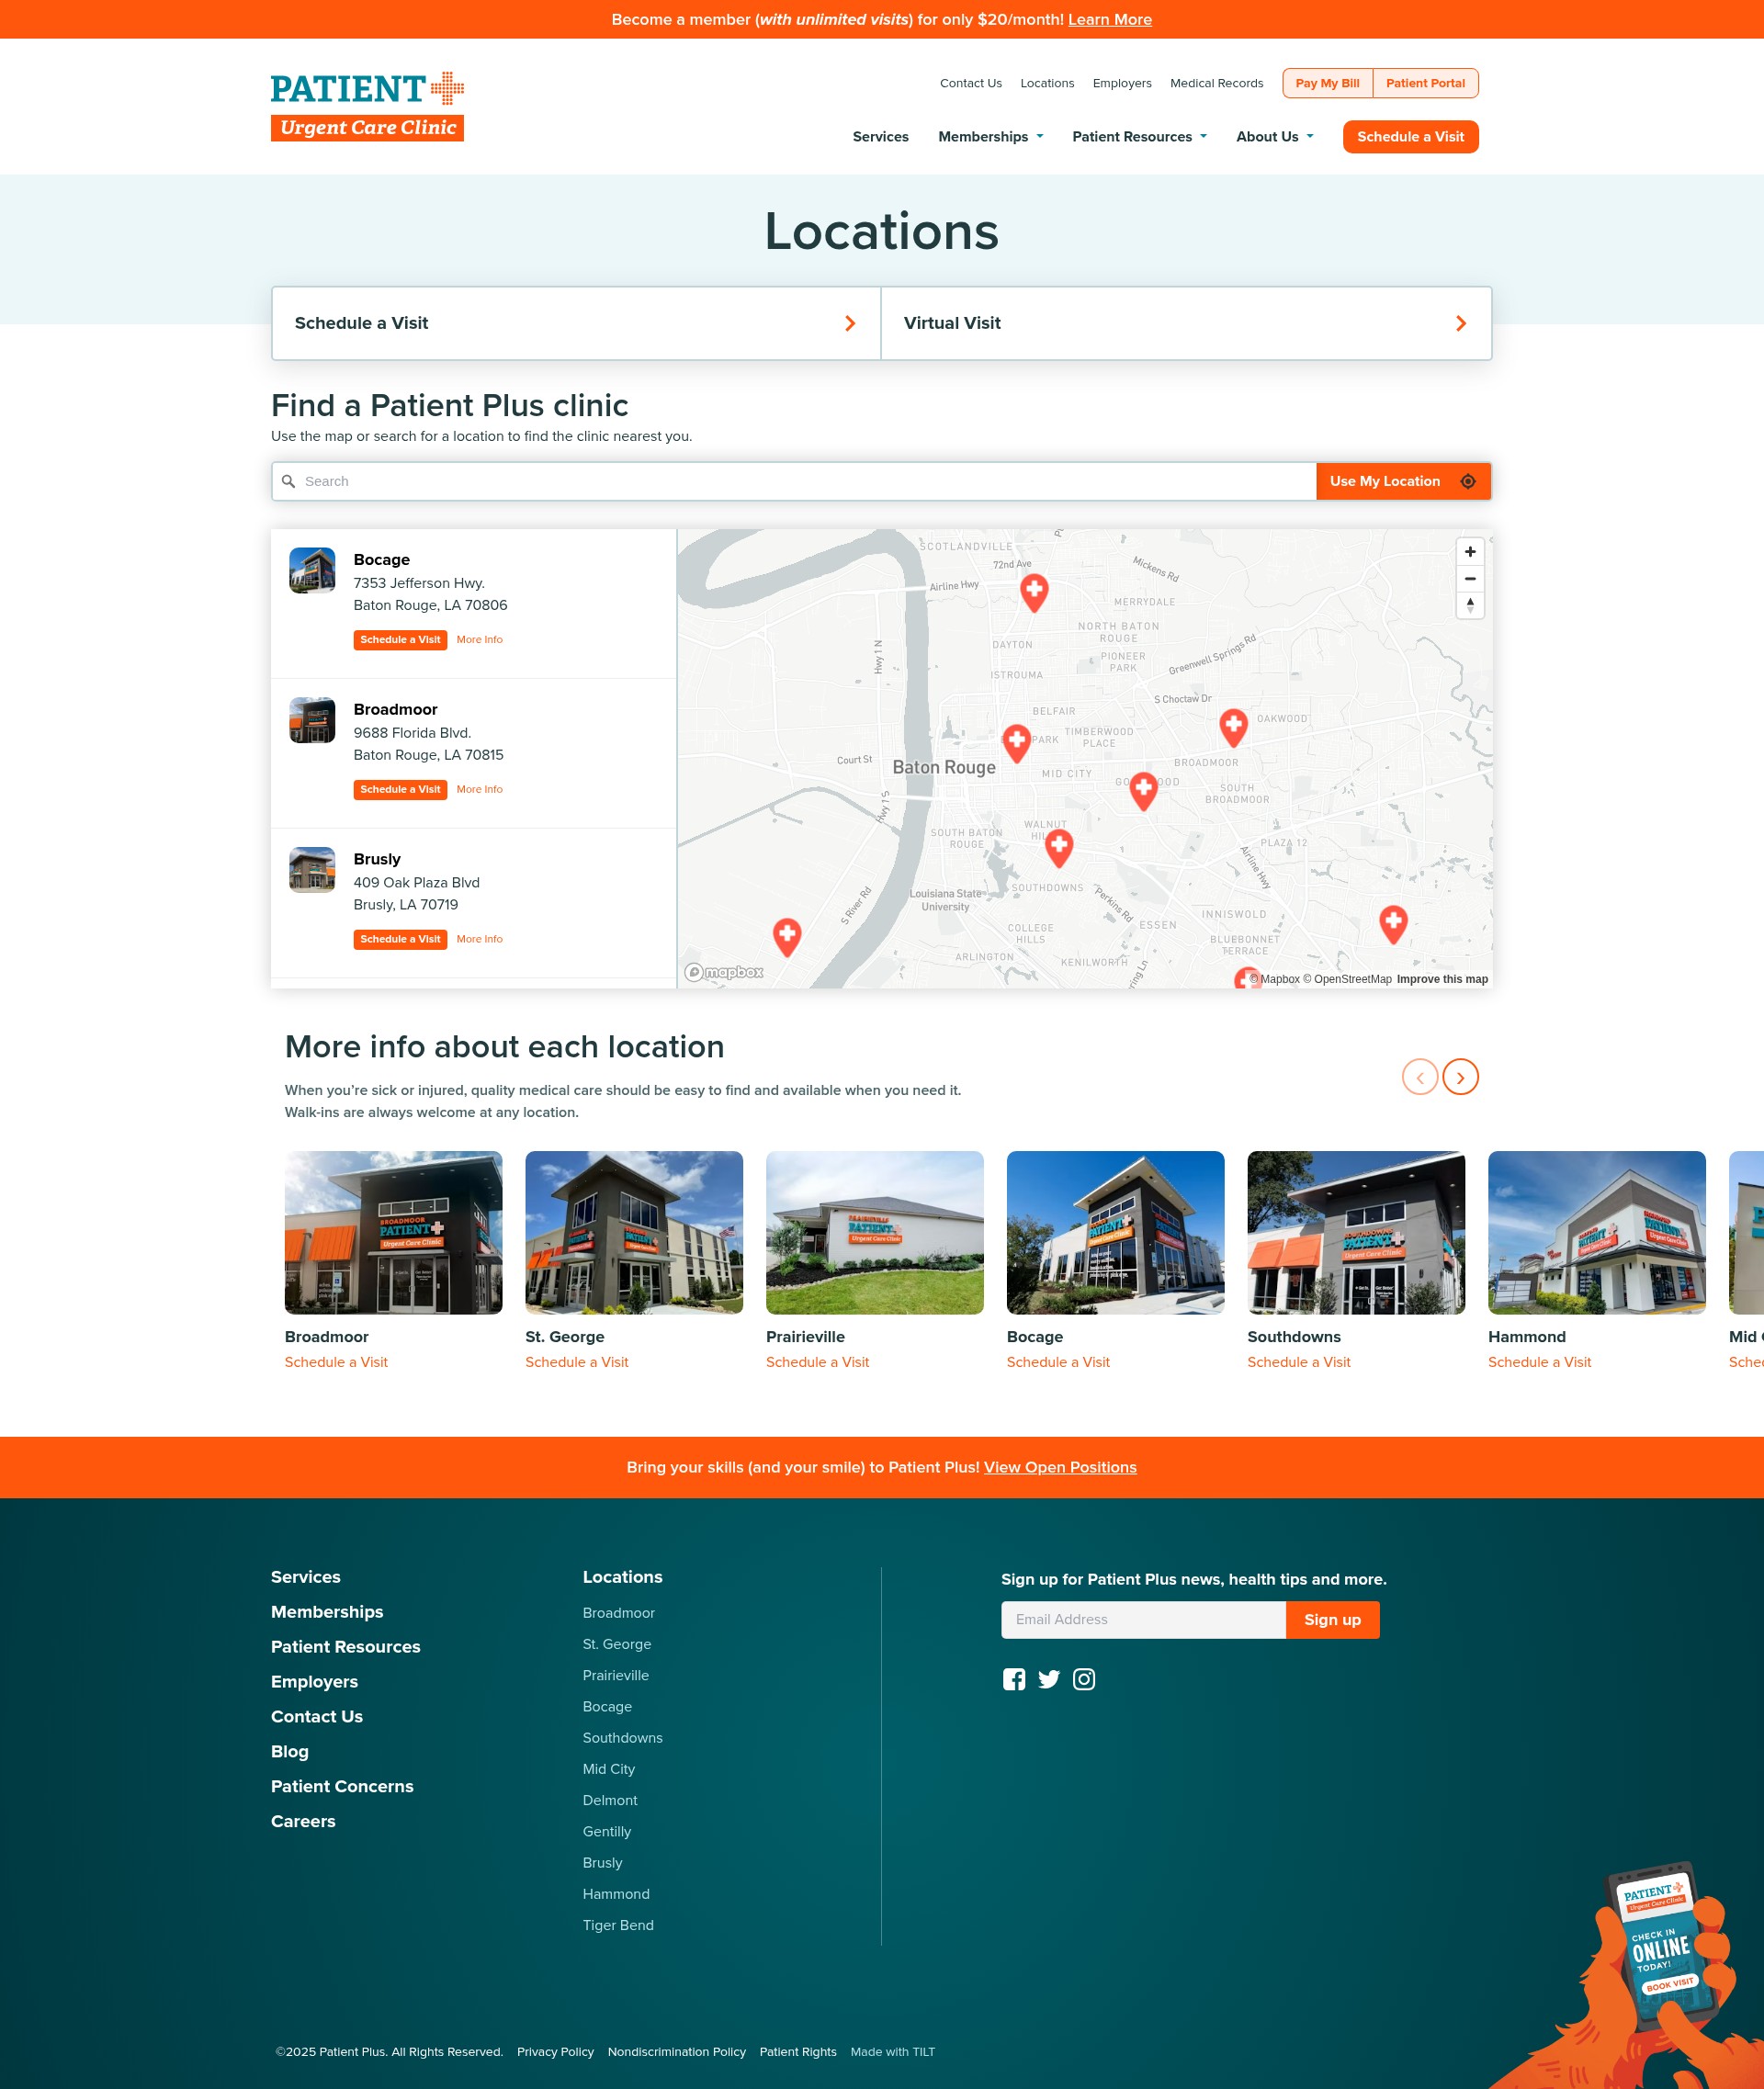
Task: Open the Prairieville location card photo
Action: coord(875,1232)
